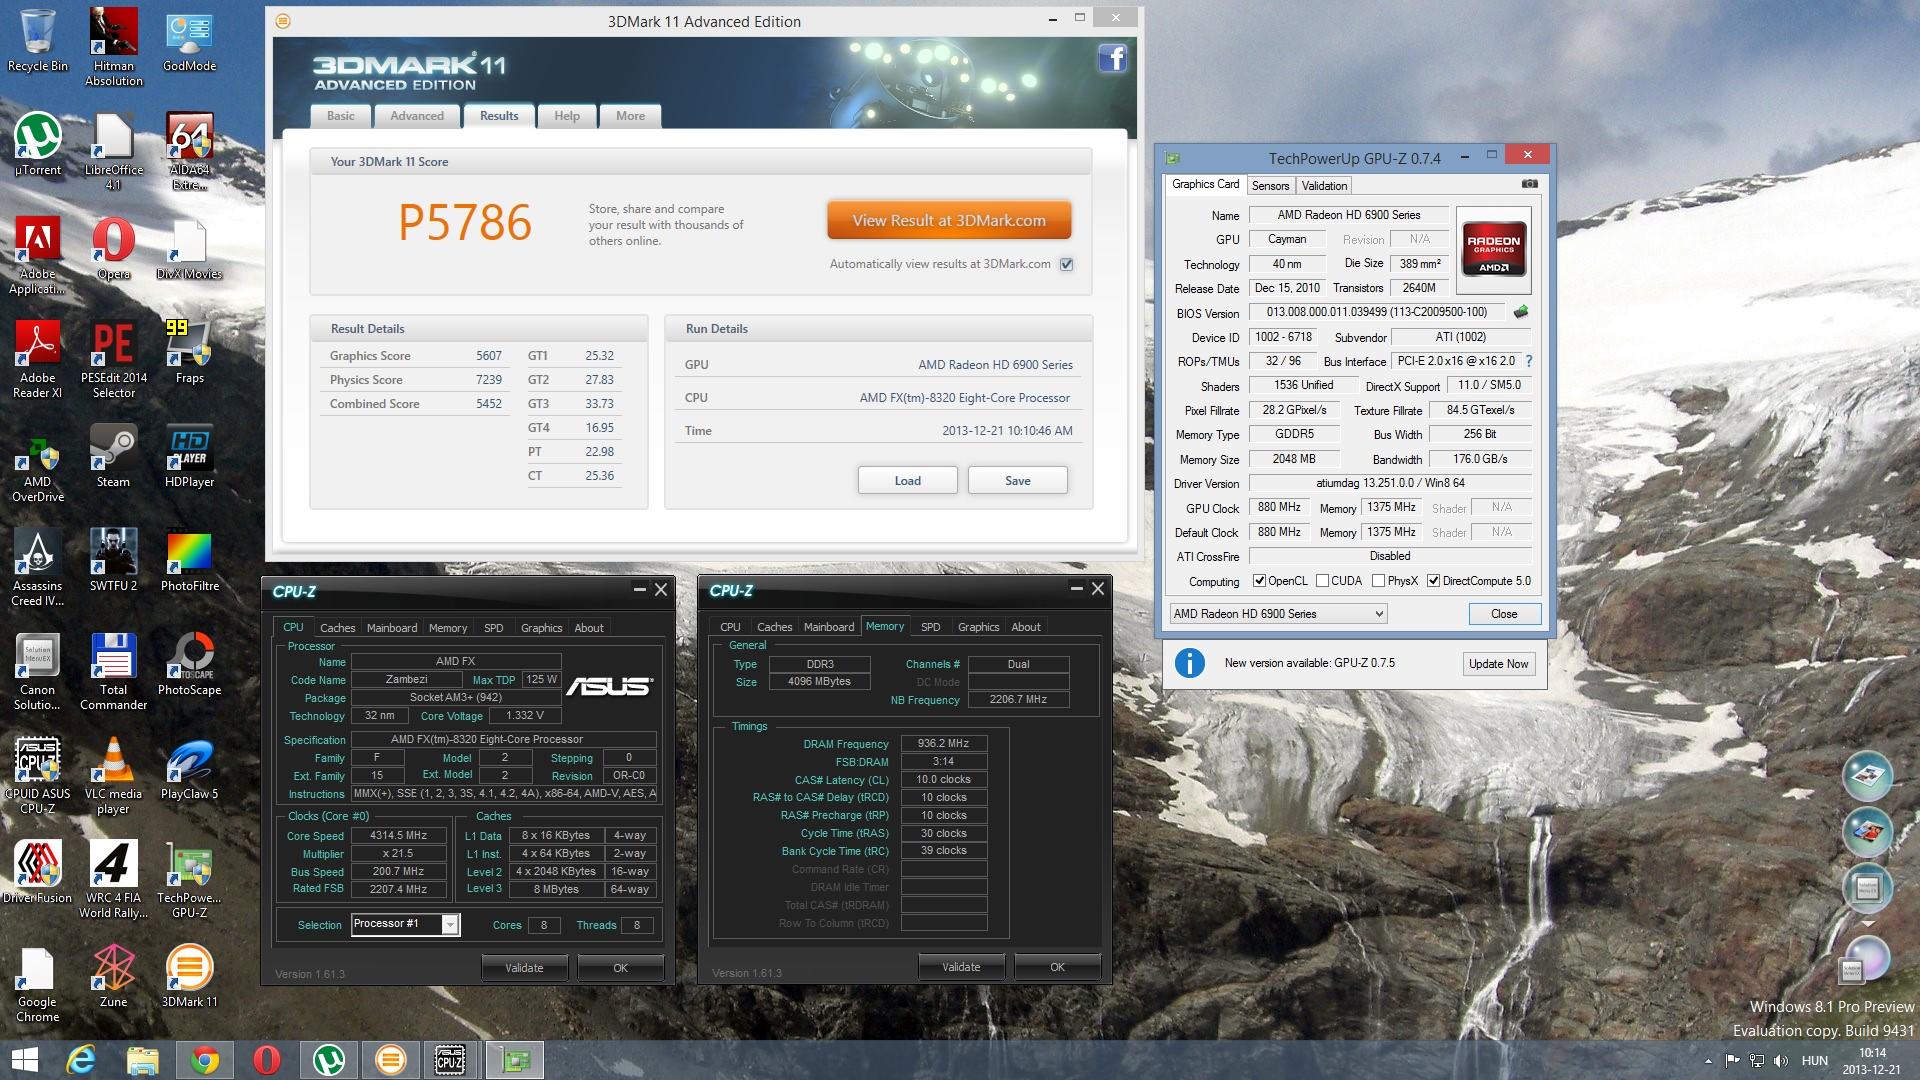Enable the CUDA checkbox in GPU-Z
The image size is (1920, 1080).
point(1322,581)
